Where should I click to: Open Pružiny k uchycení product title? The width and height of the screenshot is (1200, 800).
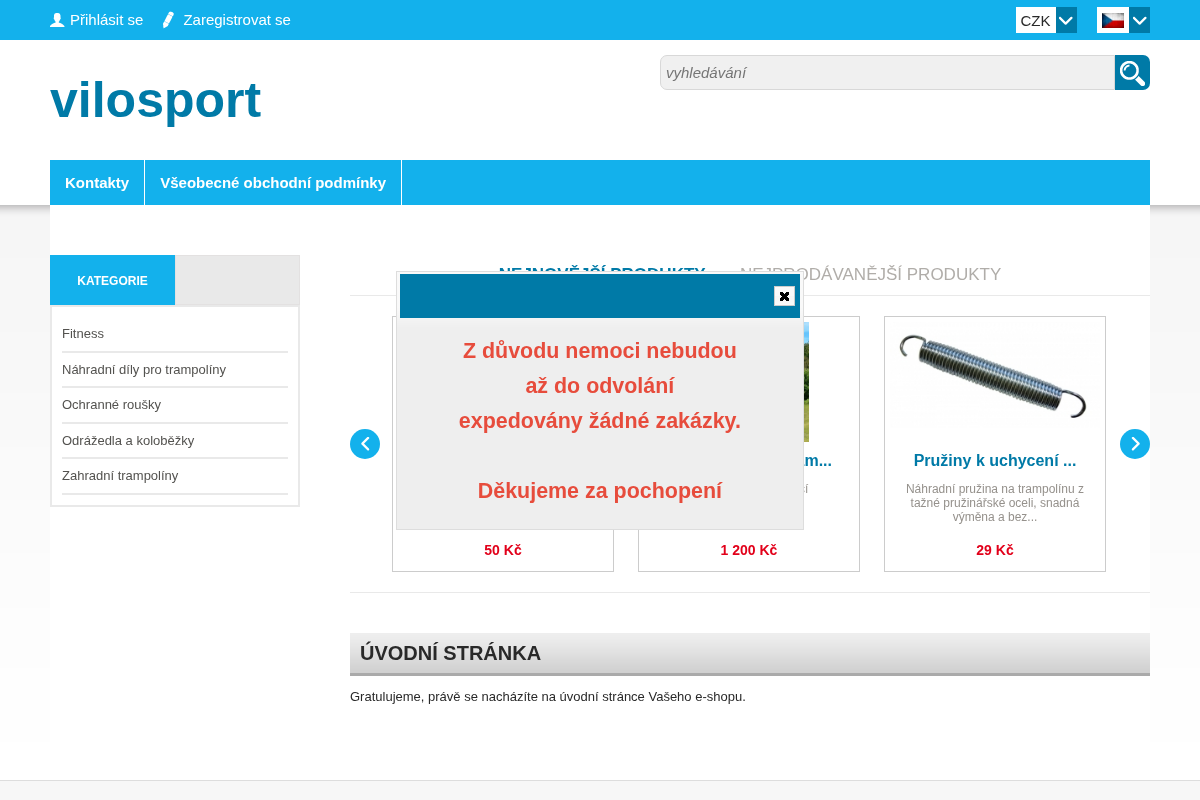[995, 460]
